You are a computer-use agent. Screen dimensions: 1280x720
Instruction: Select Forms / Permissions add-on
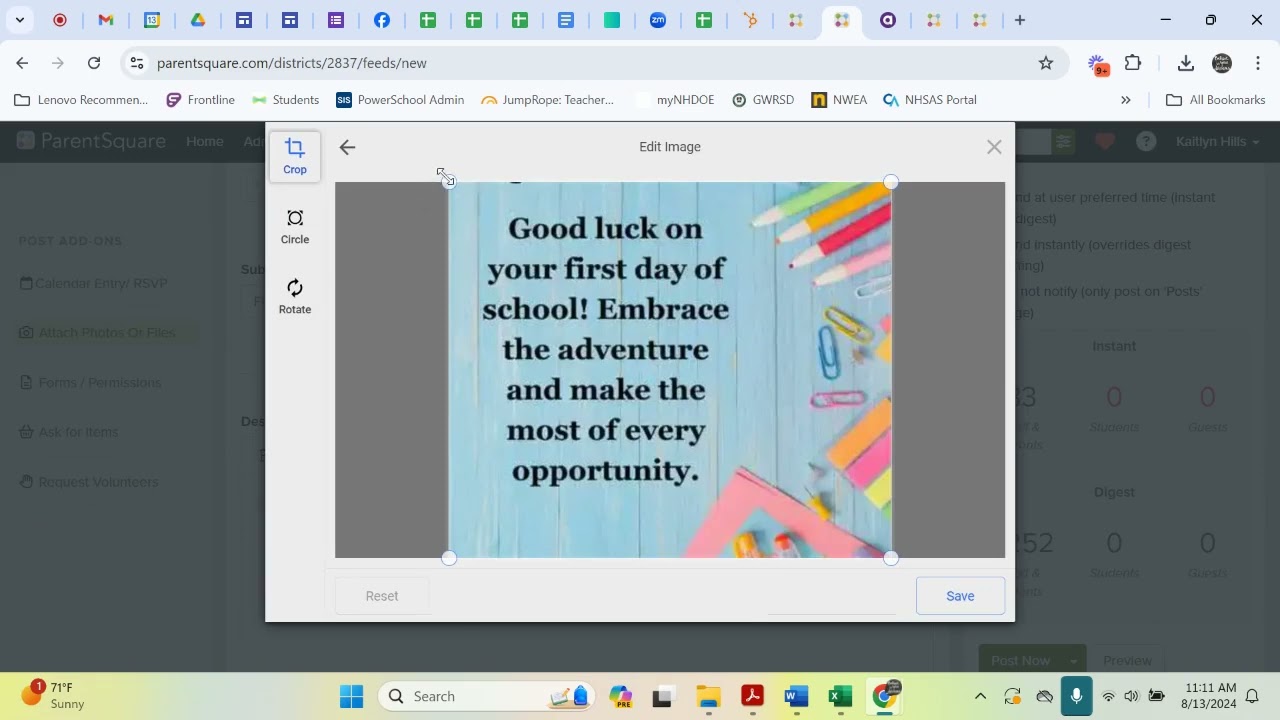coord(90,382)
